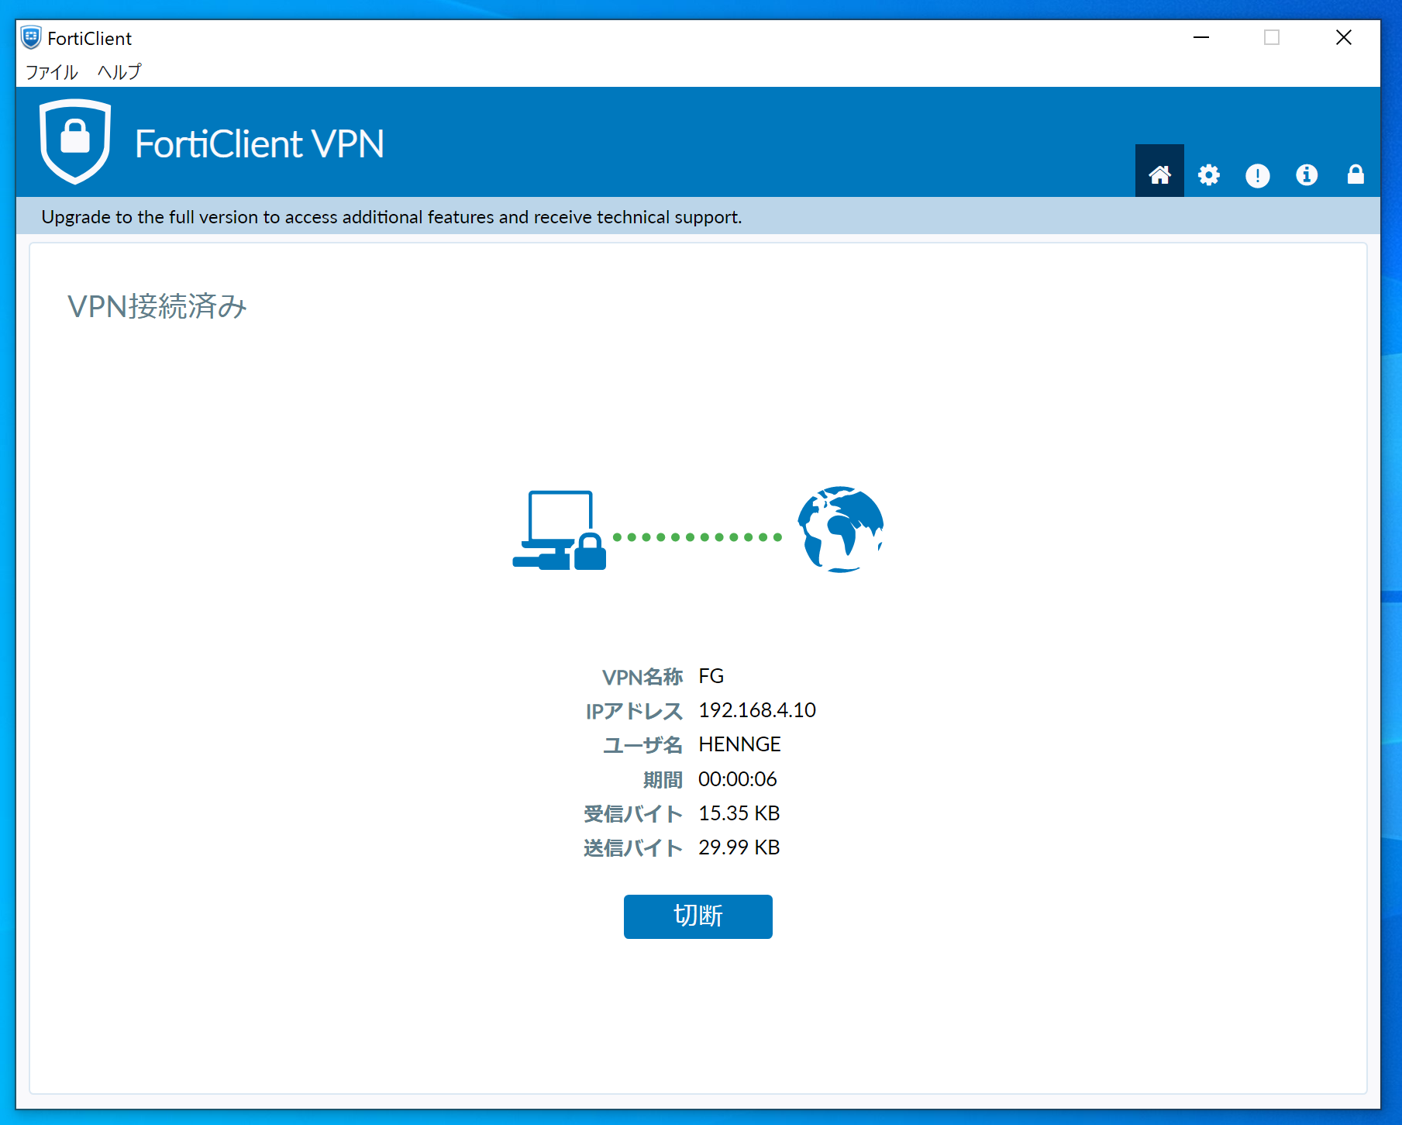Viewport: 1402px width, 1125px height.
Task: Click the FortiClient title bar app icon
Action: click(x=31, y=38)
